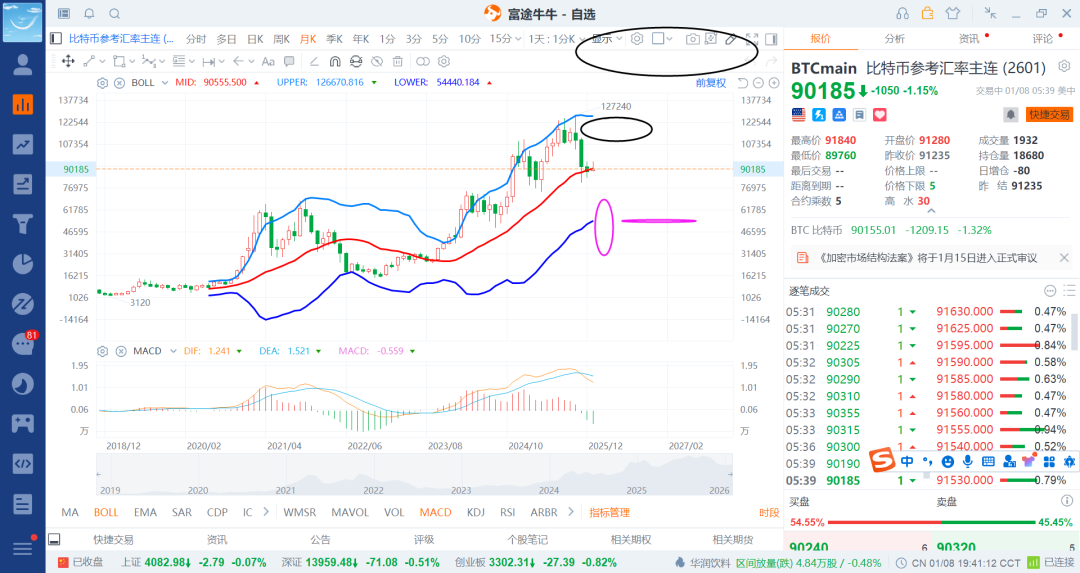Toggle the linked drawings sync icon
This screenshot has width=1080, height=573.
point(355,61)
